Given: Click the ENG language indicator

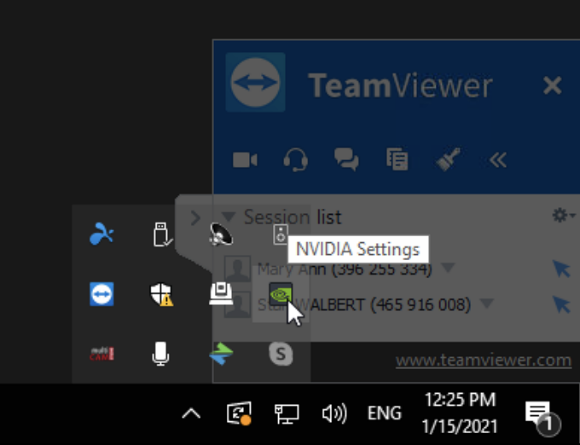Looking at the screenshot, I should 384,413.
